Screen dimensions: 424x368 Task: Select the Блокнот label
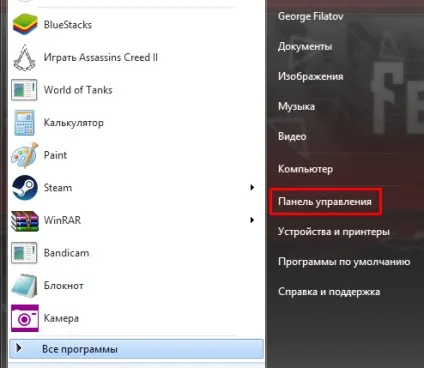tap(63, 285)
